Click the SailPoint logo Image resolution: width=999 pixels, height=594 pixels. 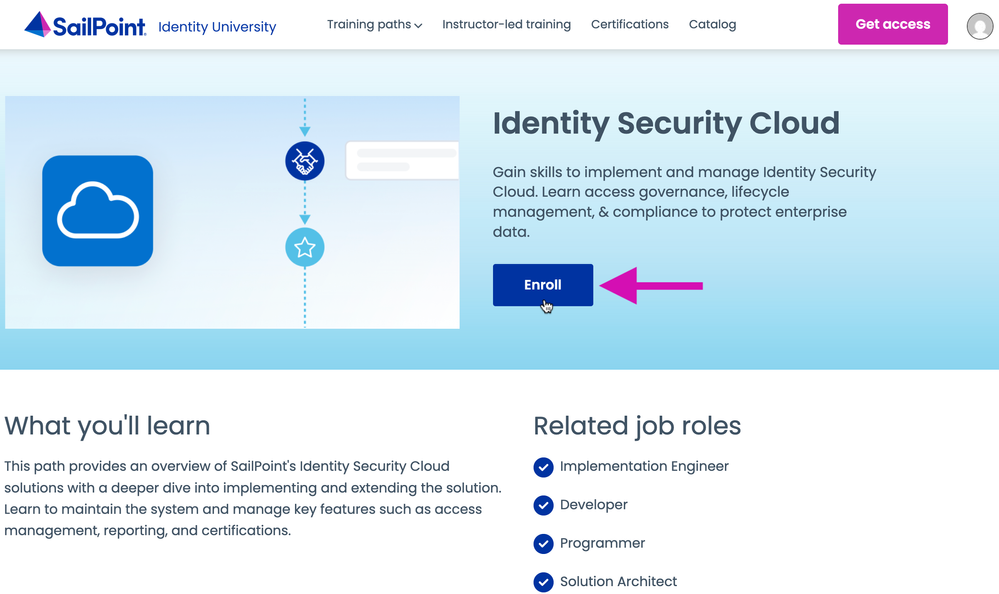[85, 25]
